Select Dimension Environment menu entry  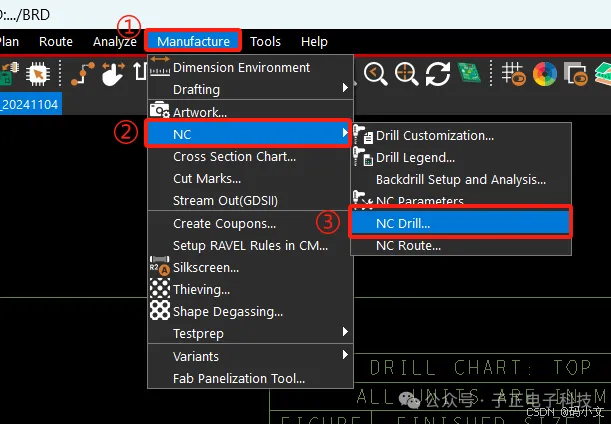(x=250, y=67)
